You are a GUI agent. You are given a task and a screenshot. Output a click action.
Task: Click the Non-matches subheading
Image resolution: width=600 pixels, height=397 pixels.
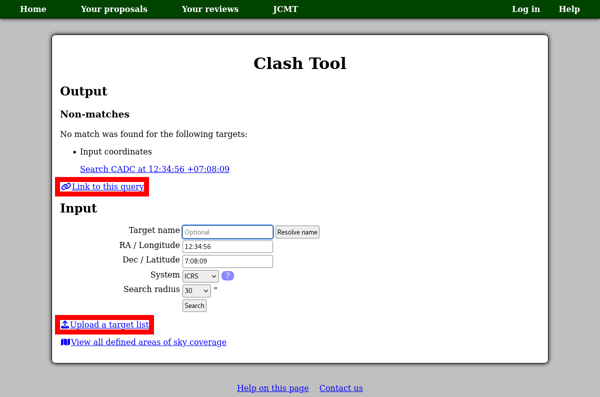click(x=95, y=114)
